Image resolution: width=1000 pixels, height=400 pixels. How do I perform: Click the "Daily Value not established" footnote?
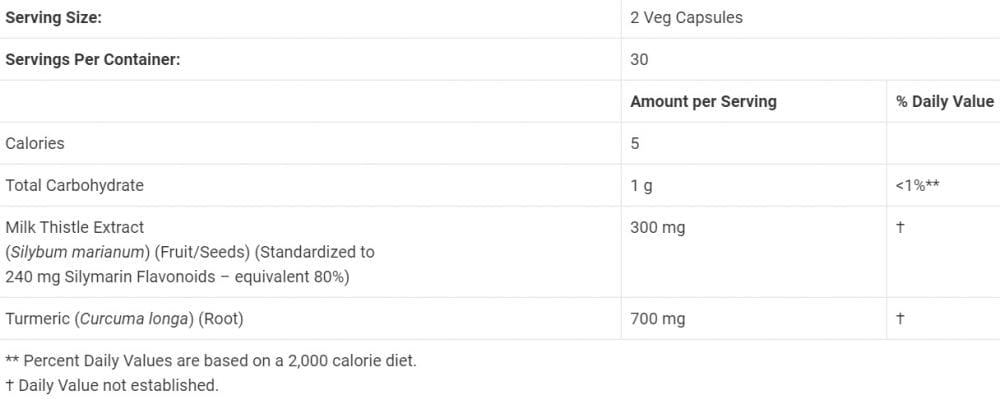(112, 384)
